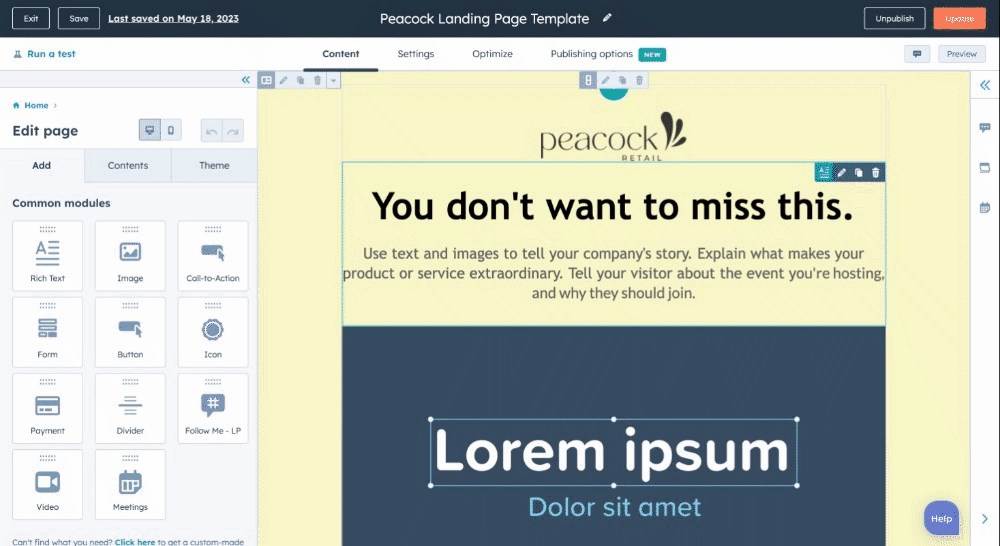Clone column with copy icon above logo
Screen dimensions: 1000x546
pos(622,80)
